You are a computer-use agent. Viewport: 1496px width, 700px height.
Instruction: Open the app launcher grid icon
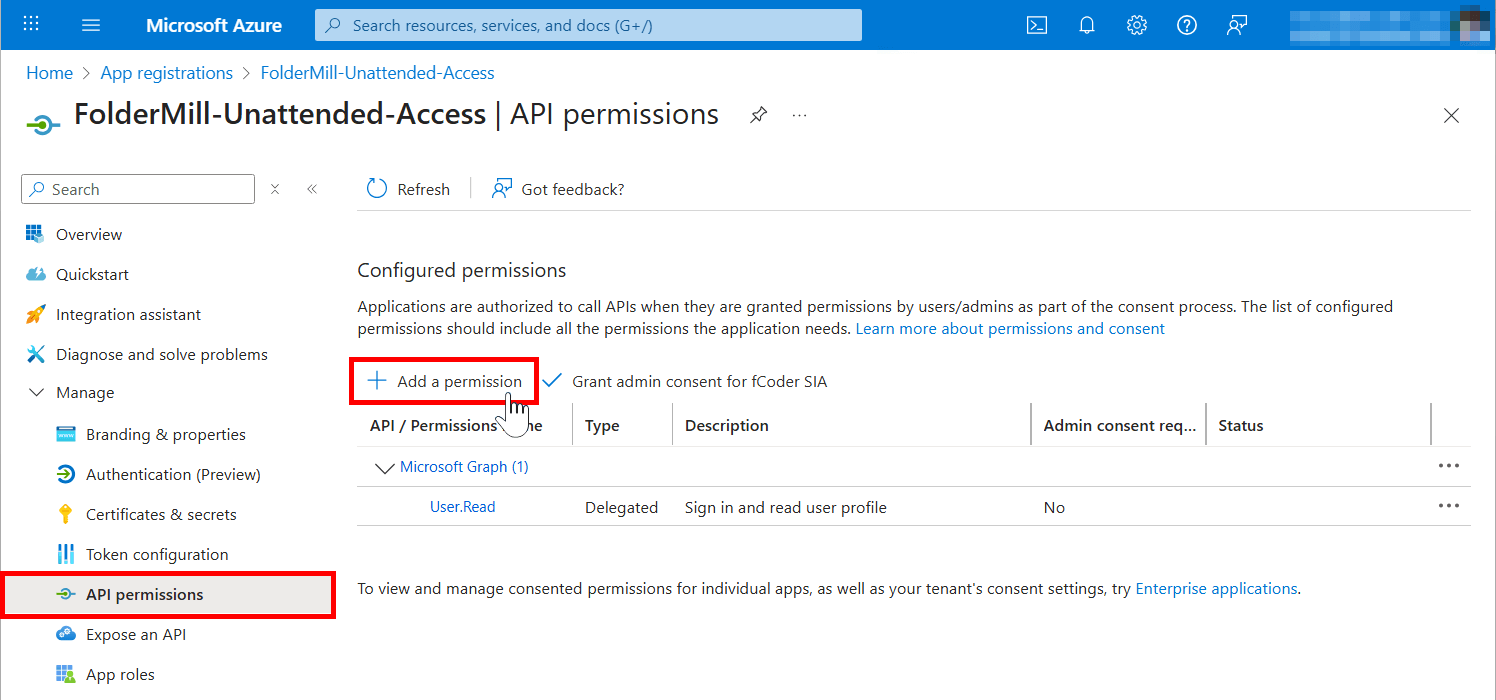point(30,24)
